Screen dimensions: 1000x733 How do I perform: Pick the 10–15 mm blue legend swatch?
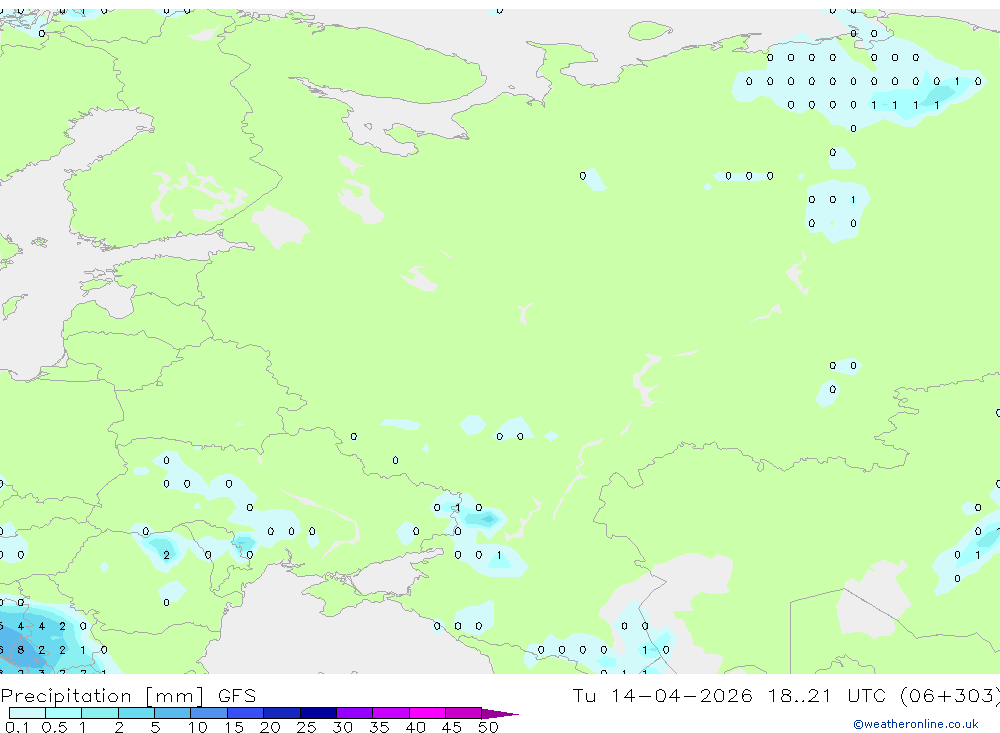pos(209,713)
